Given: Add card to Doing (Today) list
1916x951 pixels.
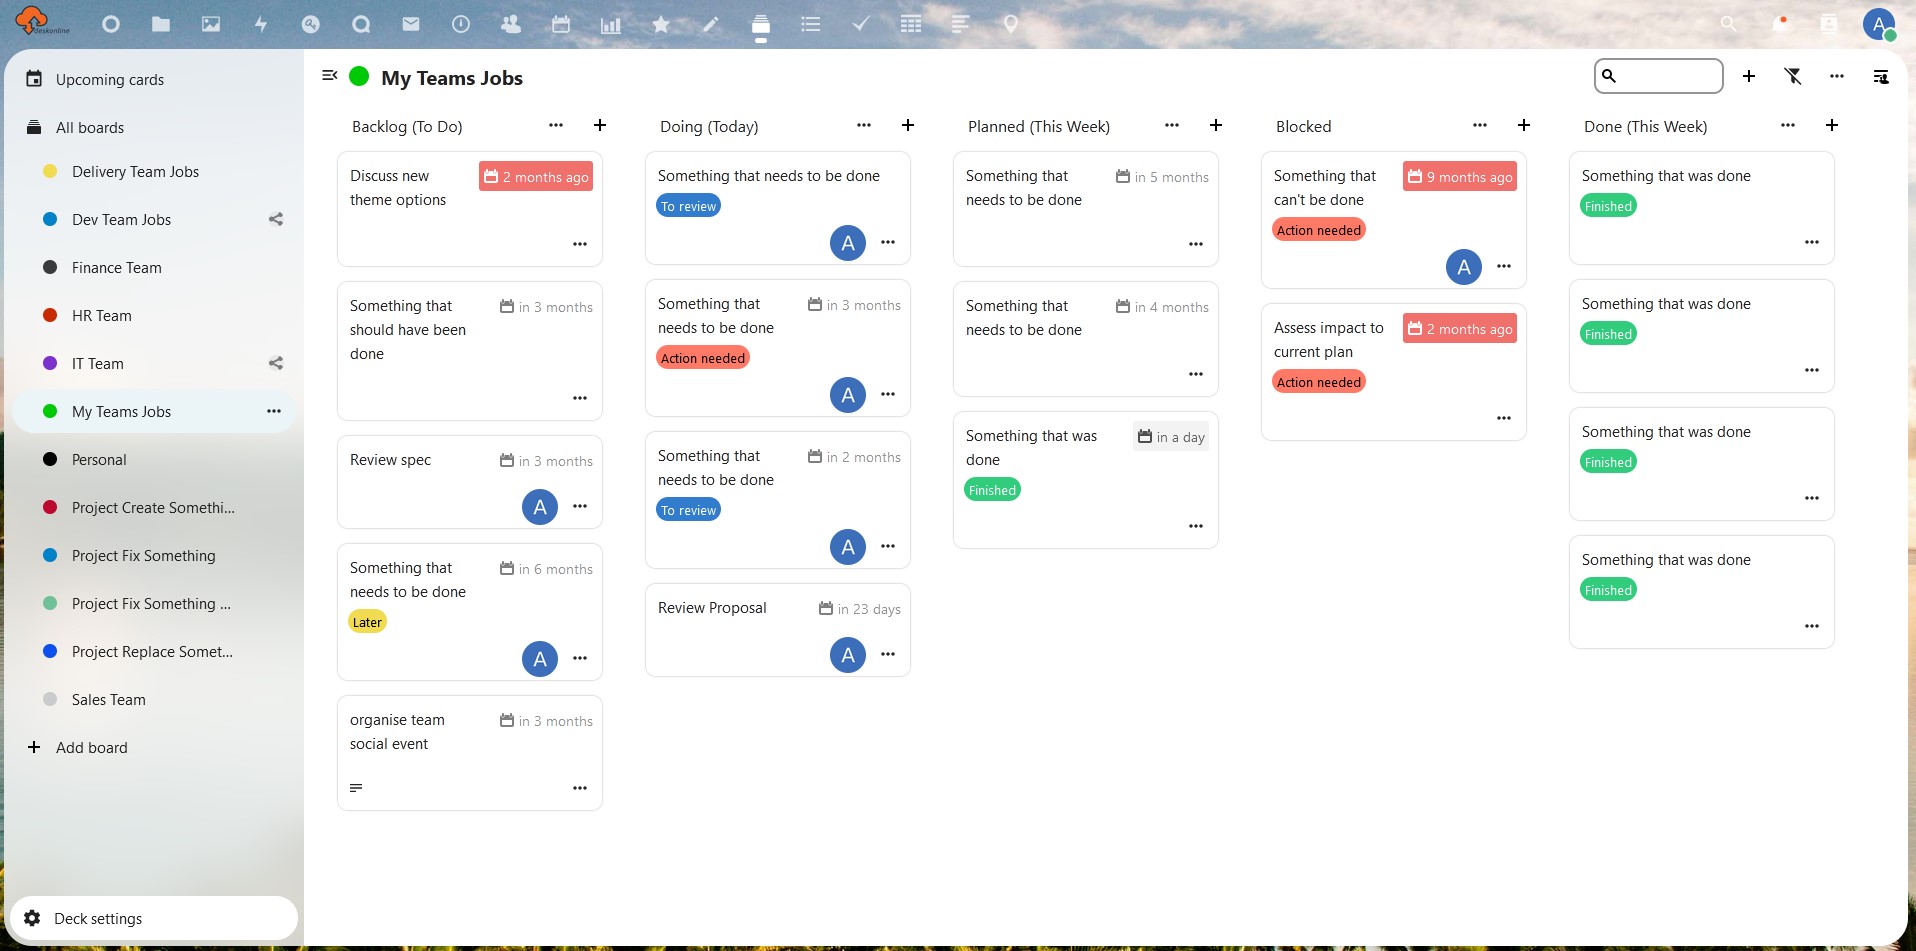Looking at the screenshot, I should pyautogui.click(x=908, y=125).
